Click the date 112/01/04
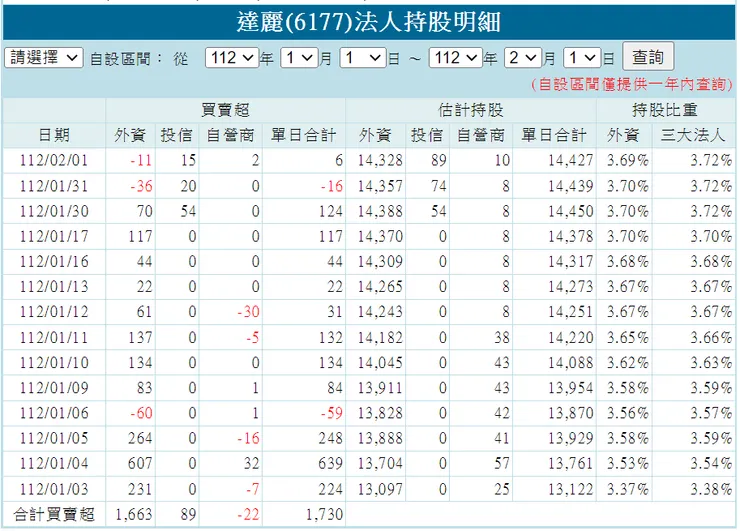 (54, 464)
